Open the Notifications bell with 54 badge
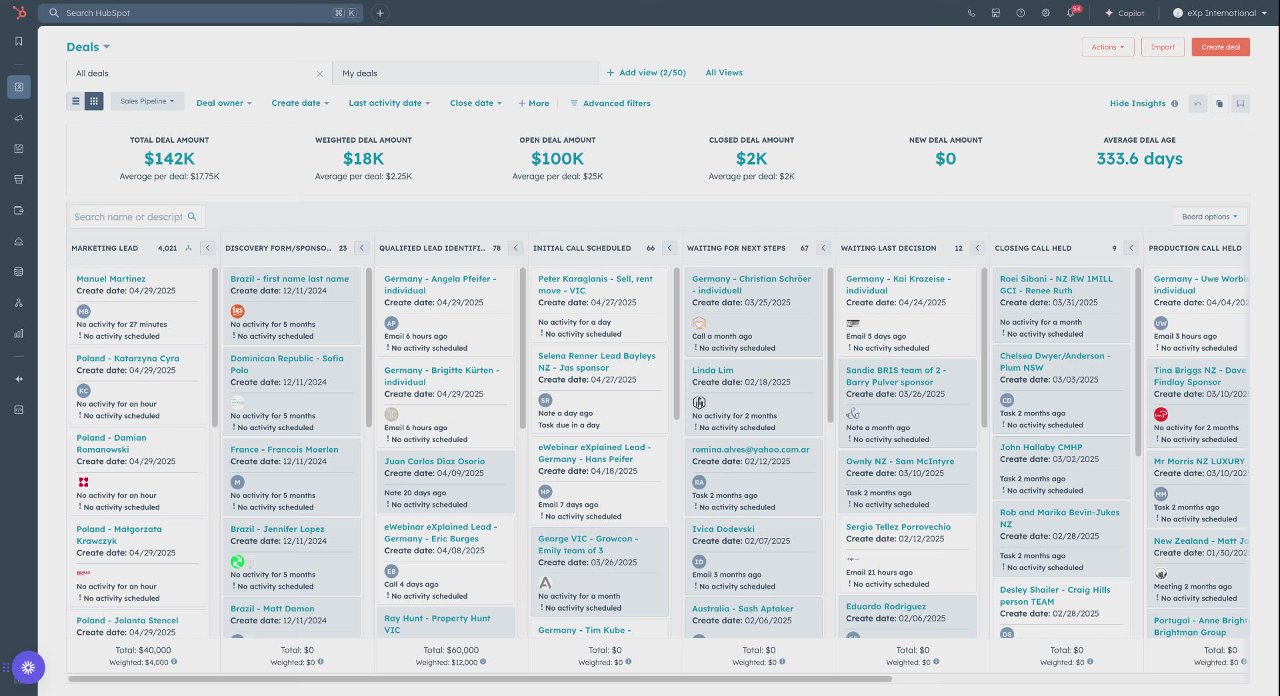 pos(1071,13)
